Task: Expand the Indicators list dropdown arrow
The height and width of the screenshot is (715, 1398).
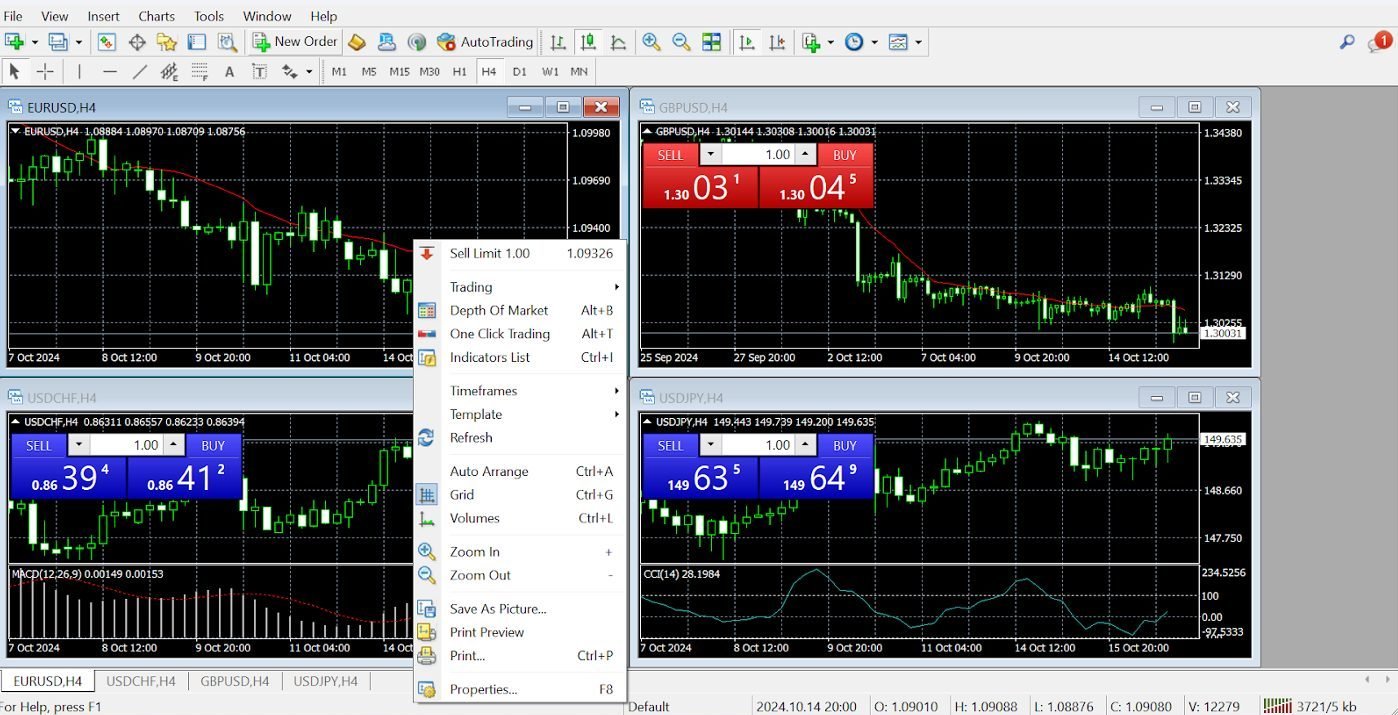Action: 831,42
